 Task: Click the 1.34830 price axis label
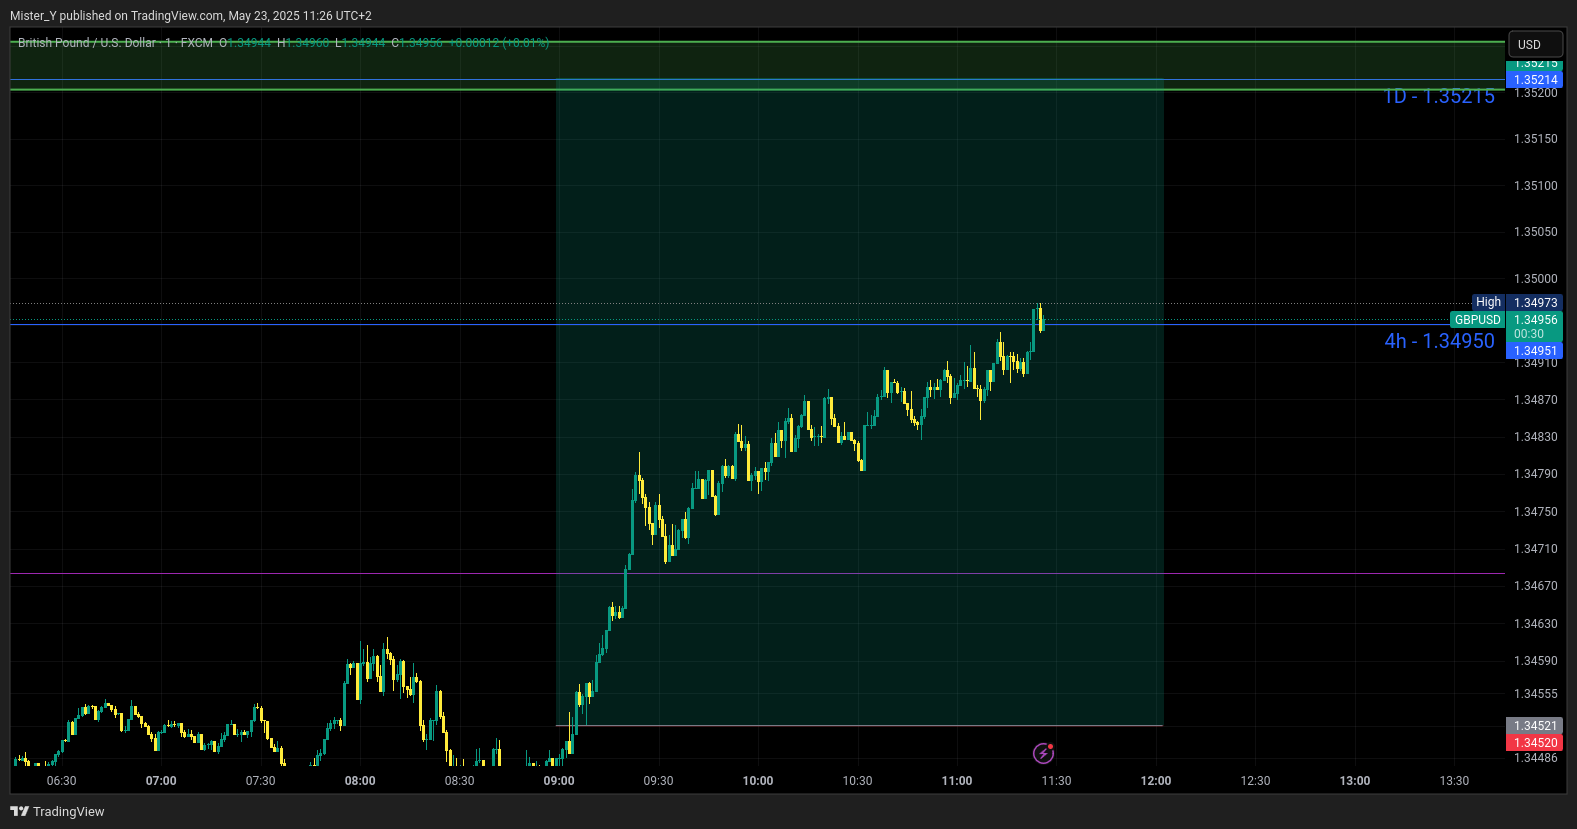(x=1535, y=437)
